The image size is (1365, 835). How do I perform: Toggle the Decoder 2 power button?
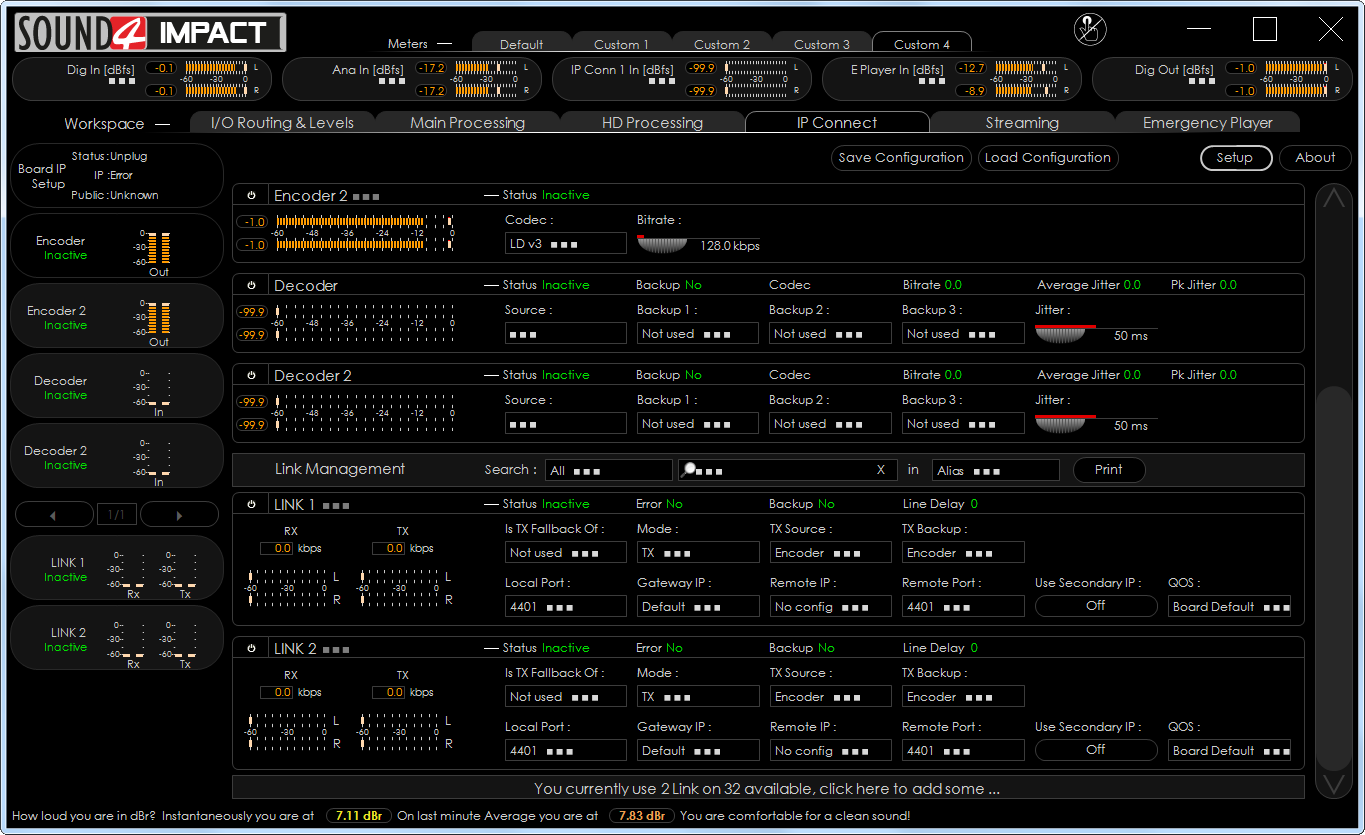[x=251, y=376]
